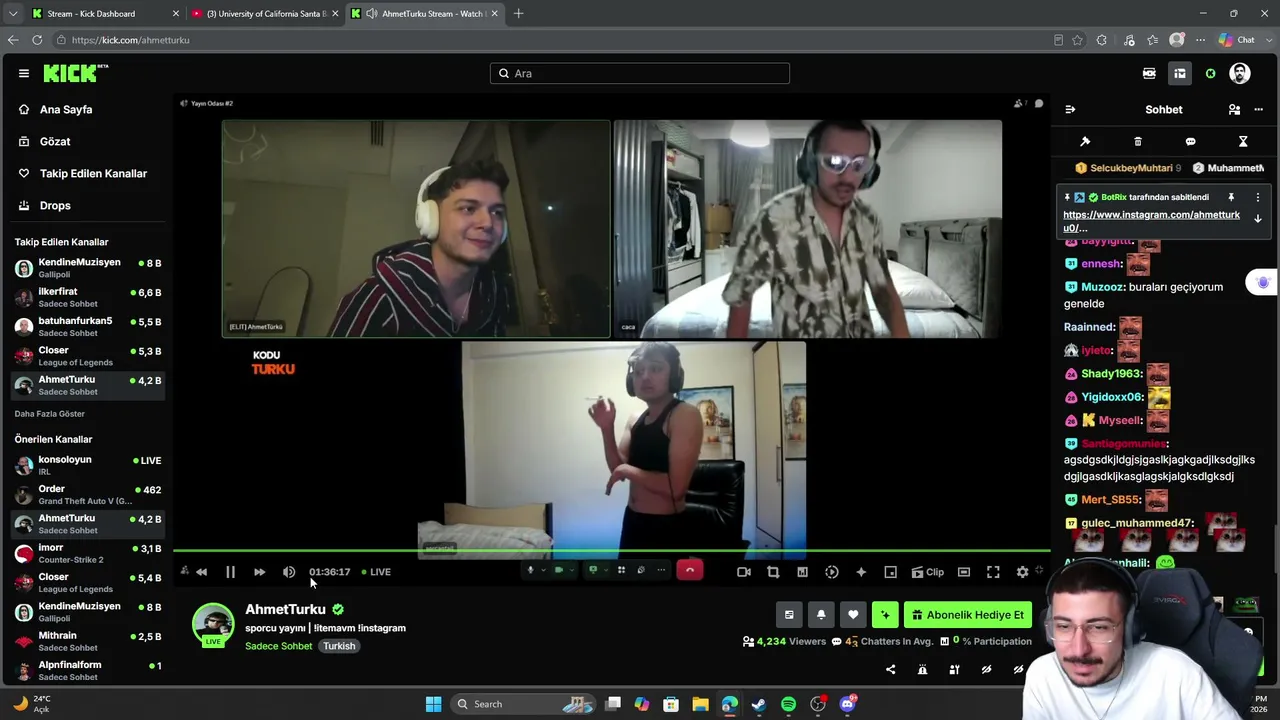Viewport: 1280px width, 720px height.
Task: Open batuhanfurkan5 channel in sidebar
Action: [88, 326]
